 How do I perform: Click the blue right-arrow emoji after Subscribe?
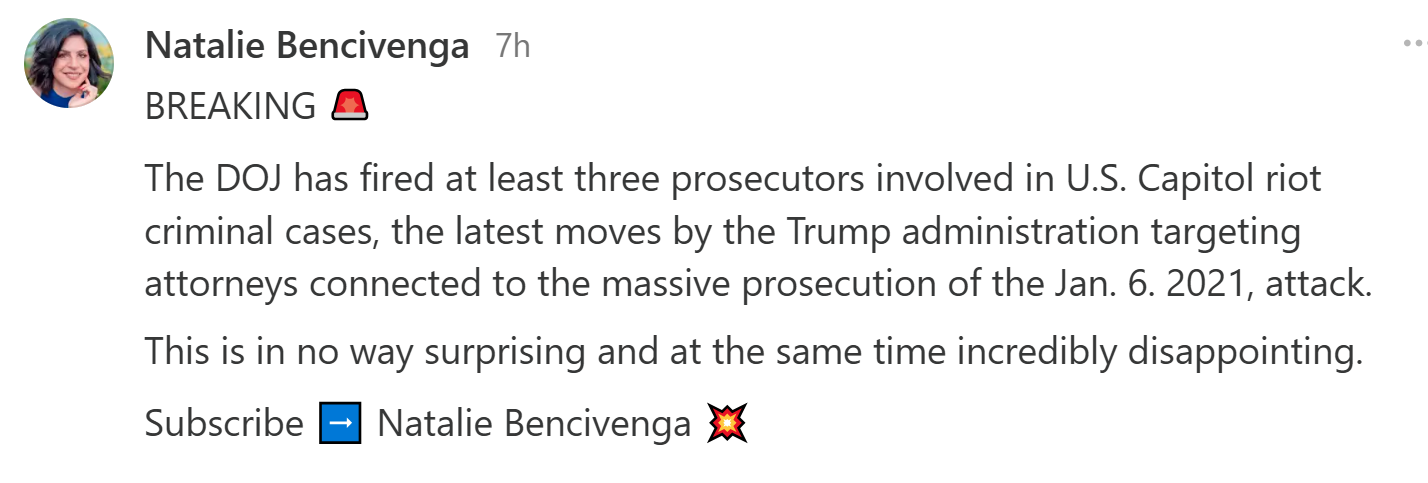(x=340, y=424)
